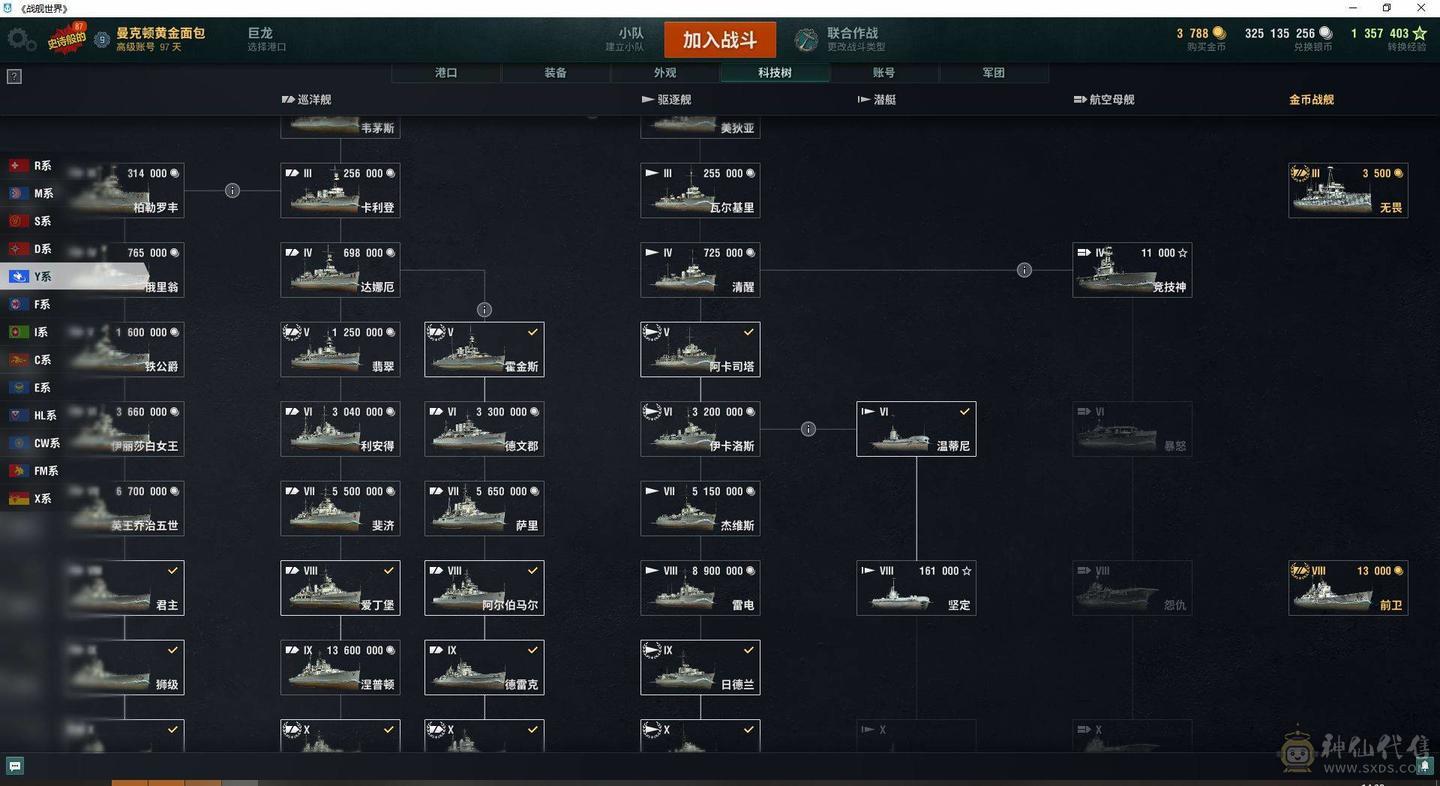
Task: Select the F系 nation flag
Action: pyautogui.click(x=18, y=304)
